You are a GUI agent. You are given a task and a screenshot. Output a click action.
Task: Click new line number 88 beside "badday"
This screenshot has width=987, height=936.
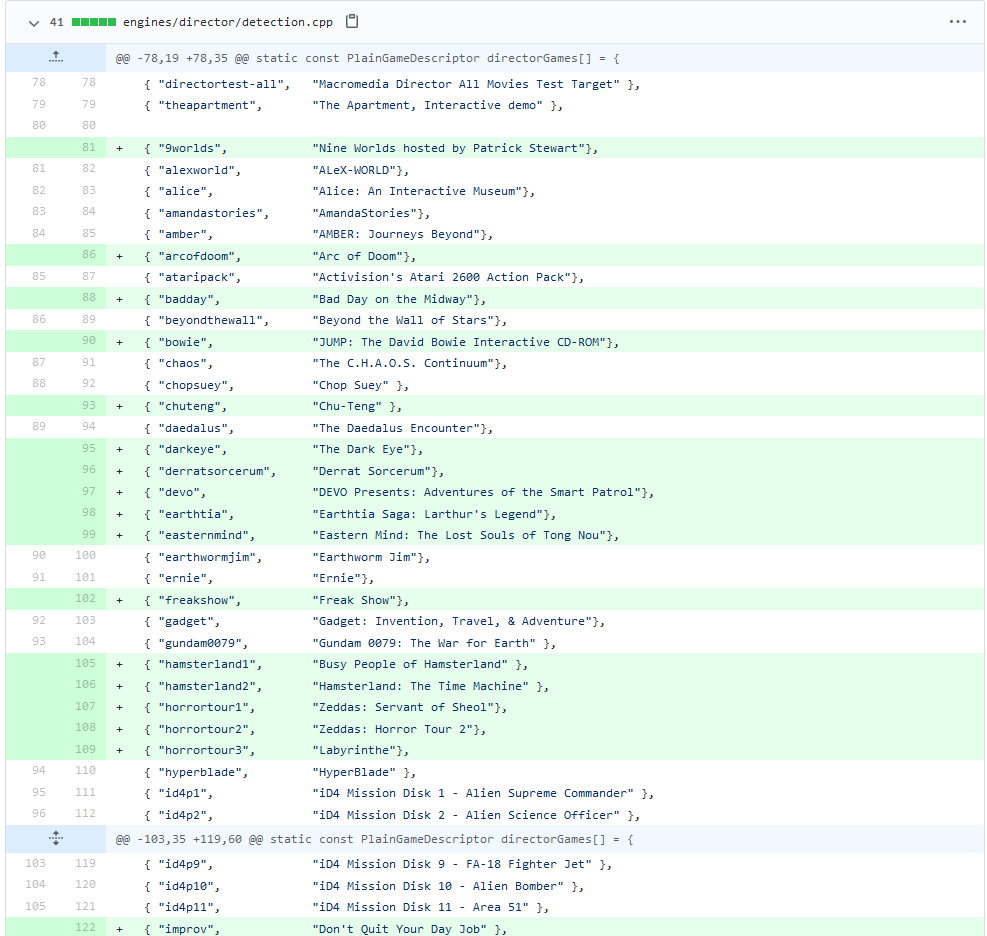click(89, 297)
